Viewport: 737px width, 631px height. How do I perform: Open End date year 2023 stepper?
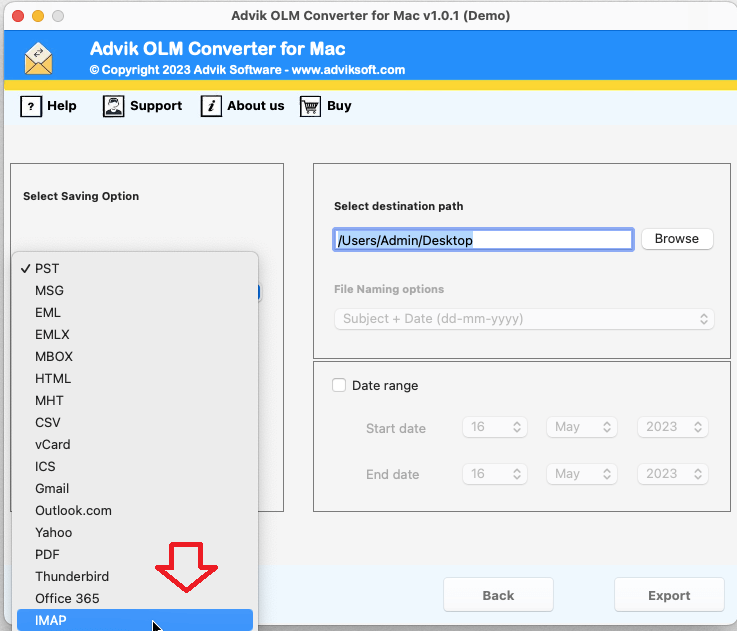[673, 474]
